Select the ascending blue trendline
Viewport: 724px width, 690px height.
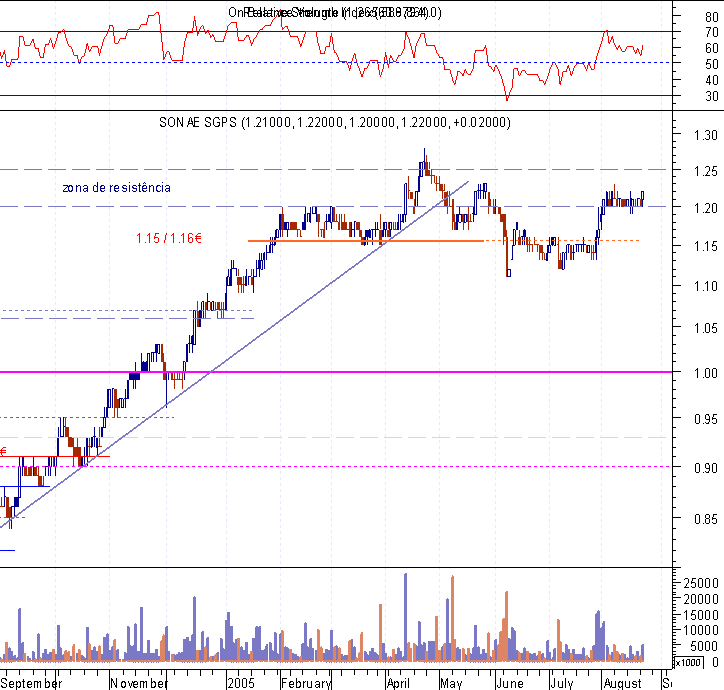(x=235, y=354)
